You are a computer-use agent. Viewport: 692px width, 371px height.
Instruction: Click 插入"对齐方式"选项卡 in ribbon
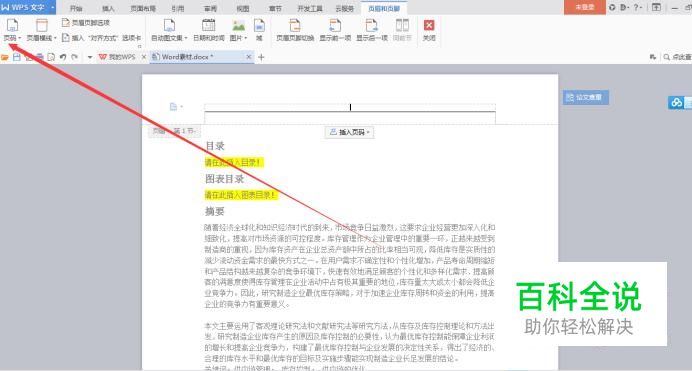(102, 38)
